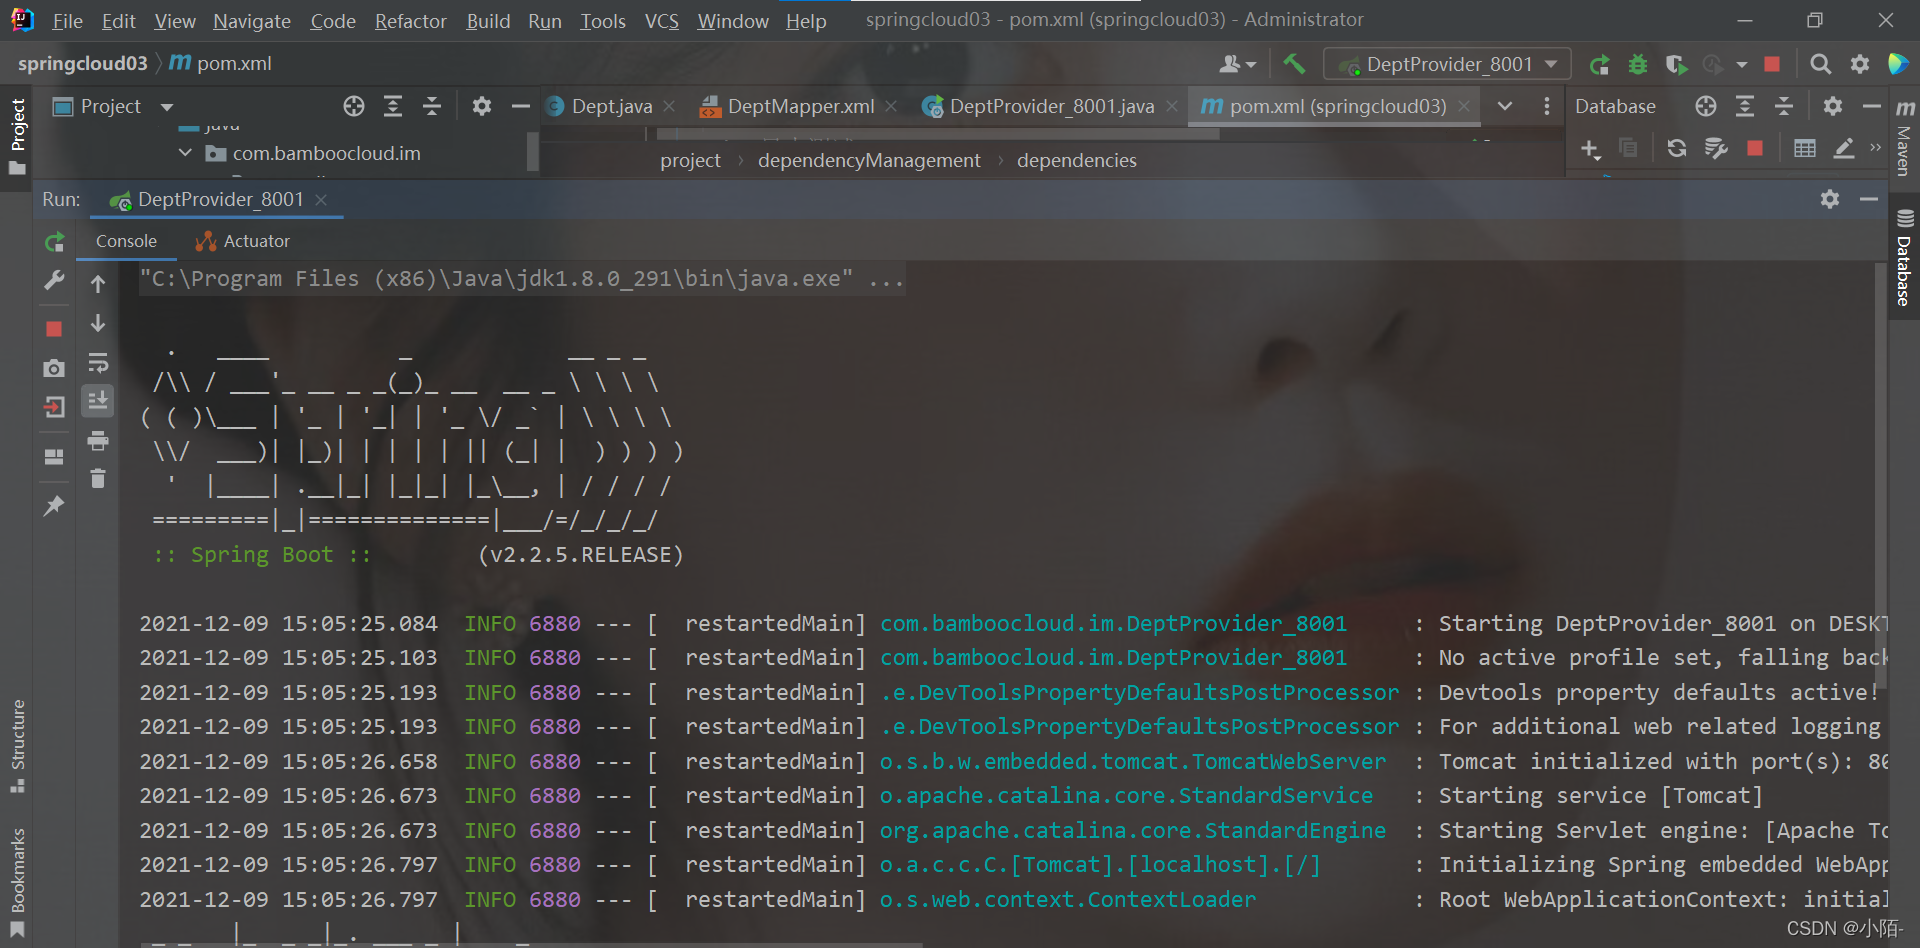The height and width of the screenshot is (948, 1920).
Task: Start debugging with the bug icon
Action: pos(1637,63)
